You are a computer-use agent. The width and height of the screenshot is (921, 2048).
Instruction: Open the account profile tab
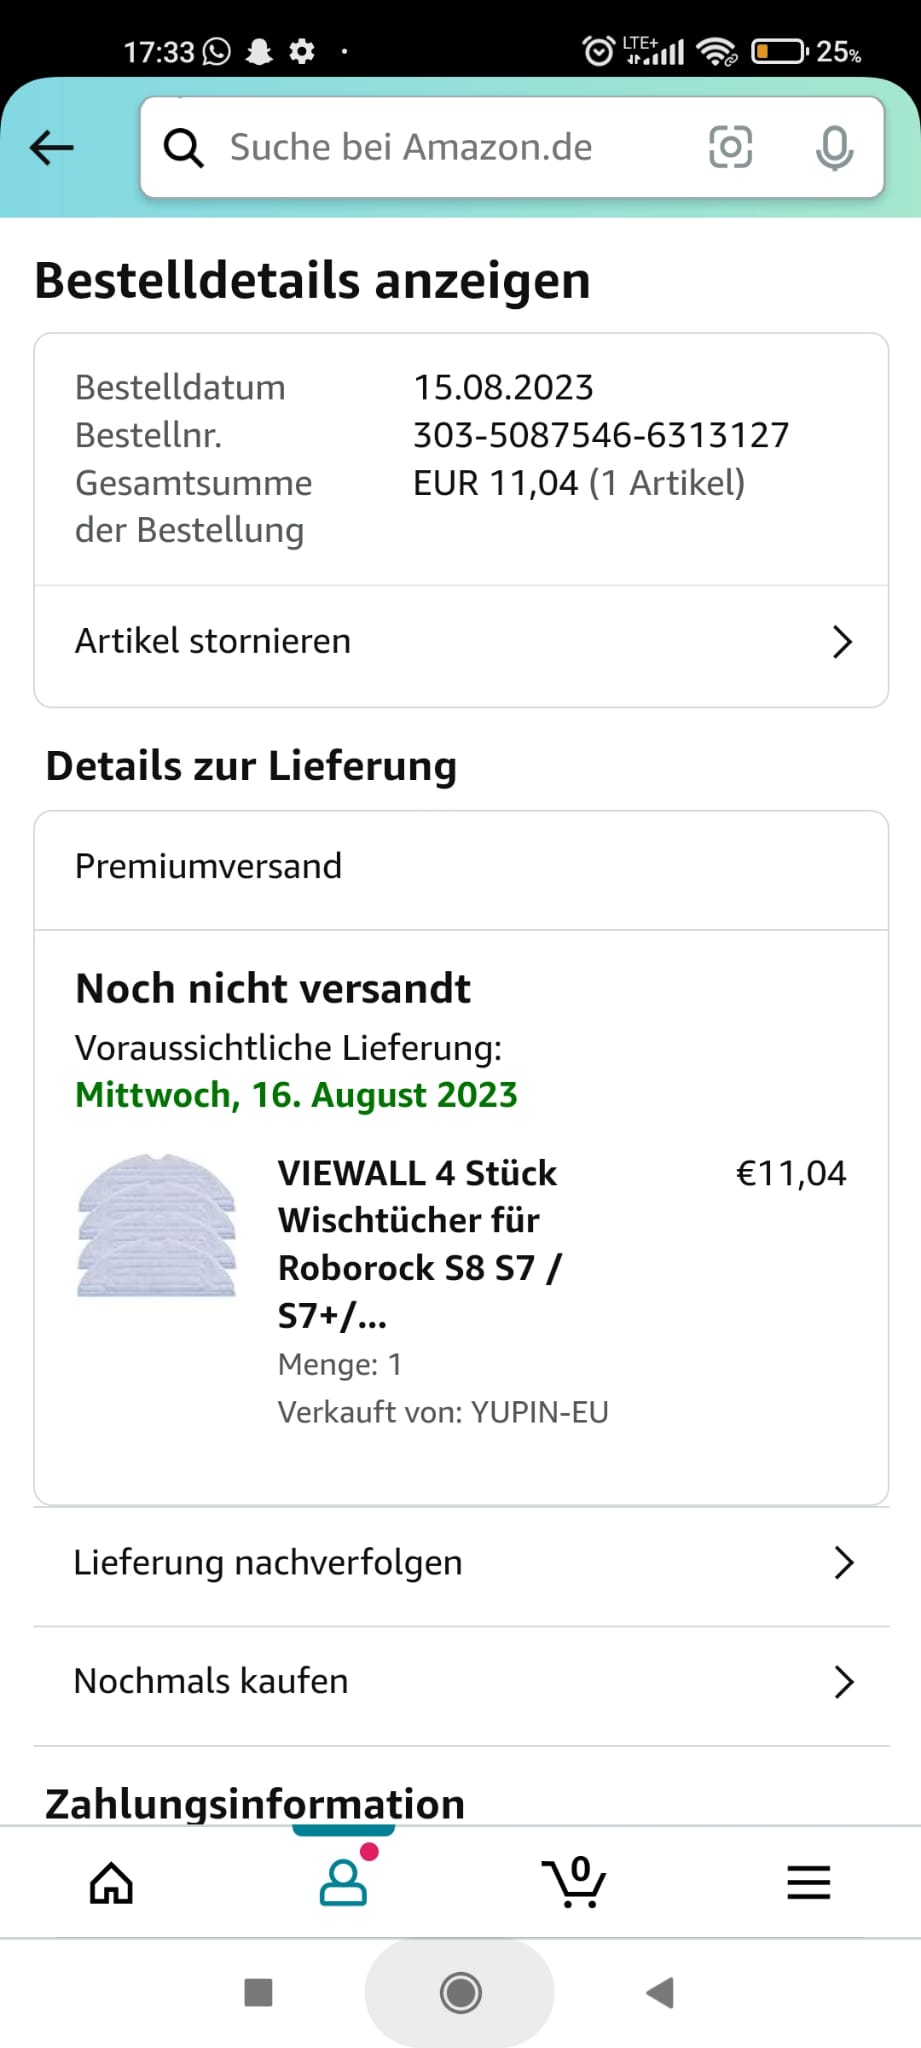point(343,1883)
